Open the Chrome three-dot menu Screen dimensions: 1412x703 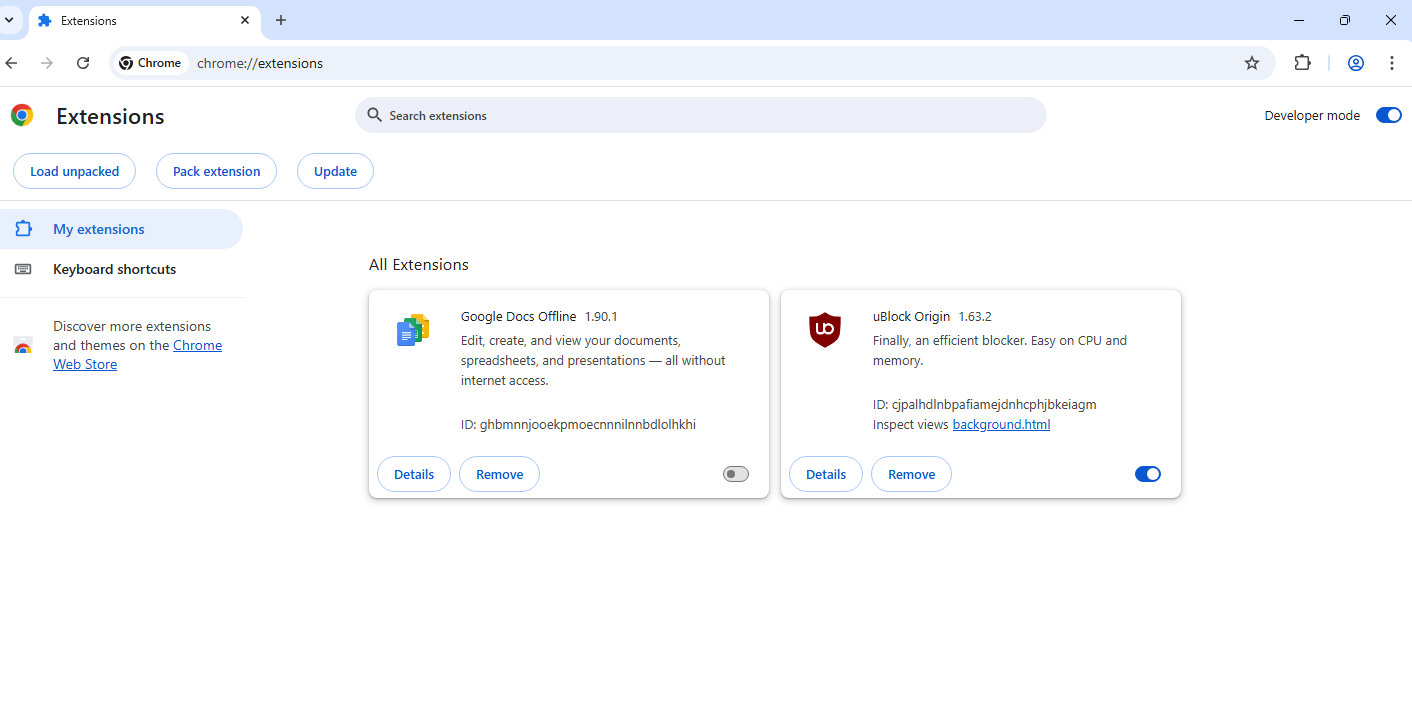1392,63
